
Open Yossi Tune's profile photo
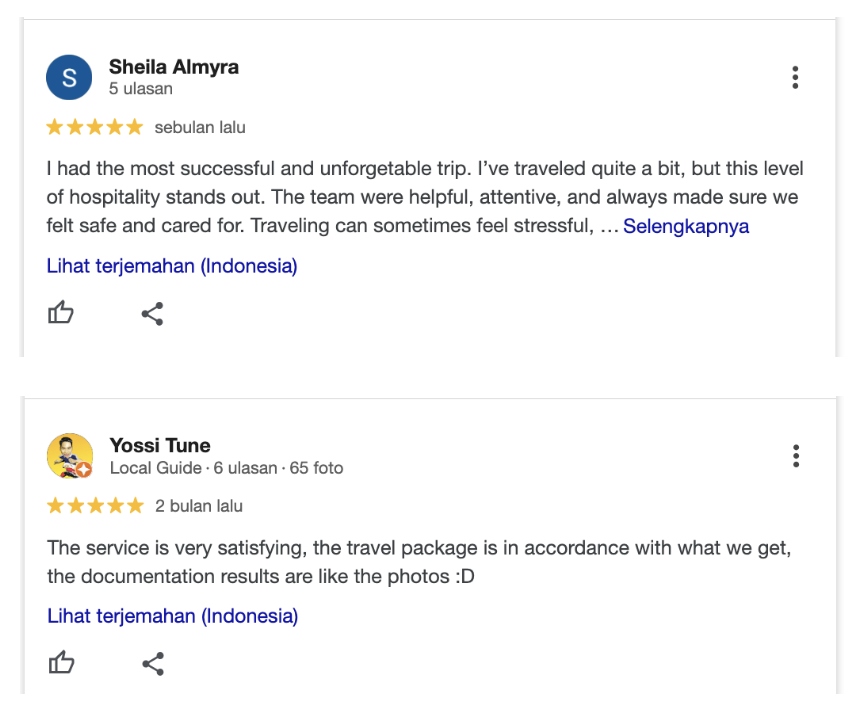tap(69, 456)
